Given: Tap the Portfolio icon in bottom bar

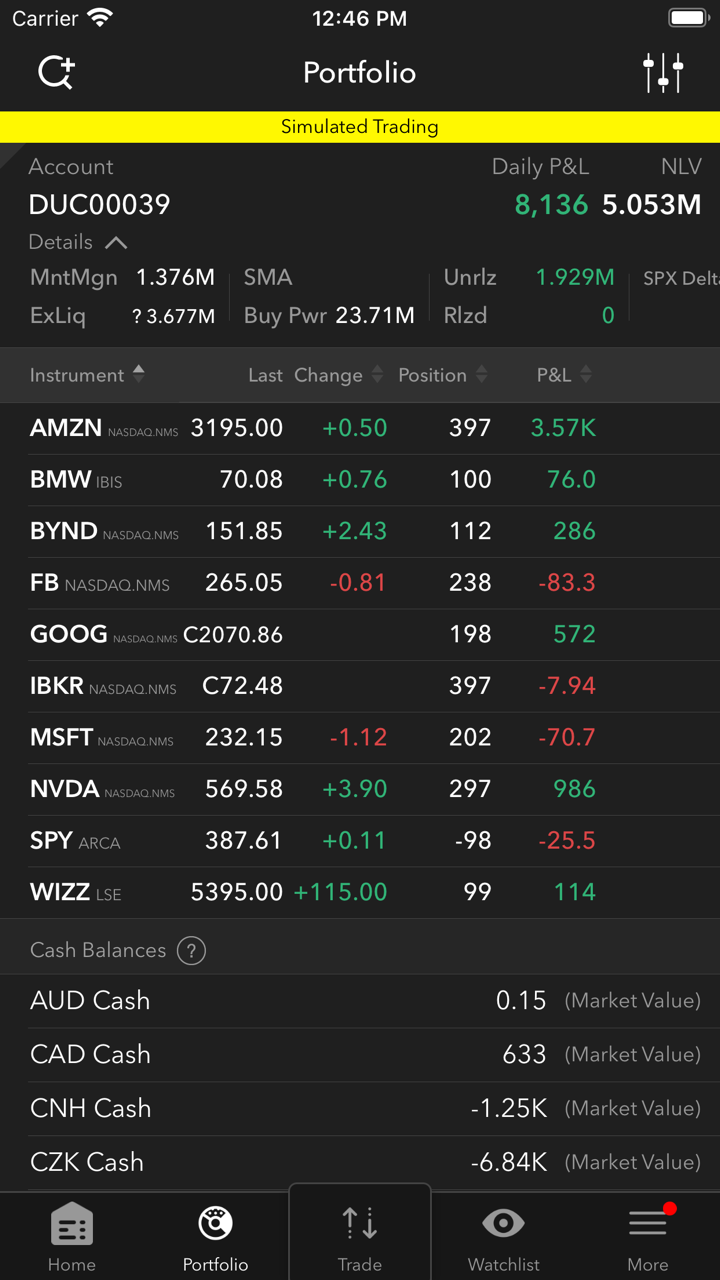Looking at the screenshot, I should 215,1223.
